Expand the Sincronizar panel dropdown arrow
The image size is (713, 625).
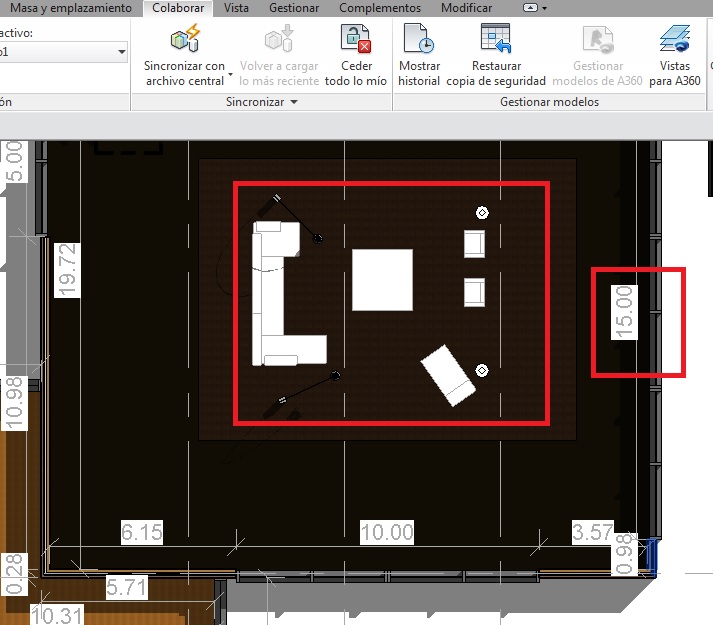point(294,102)
